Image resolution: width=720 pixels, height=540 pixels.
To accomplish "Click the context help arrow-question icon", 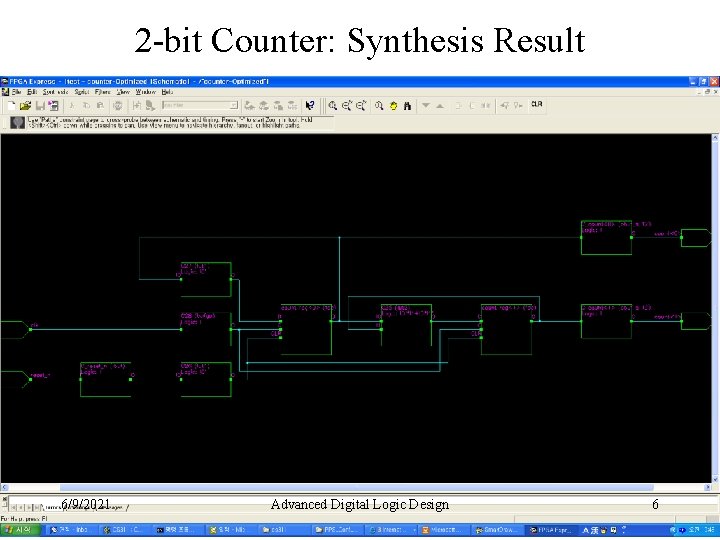I will coord(310,106).
